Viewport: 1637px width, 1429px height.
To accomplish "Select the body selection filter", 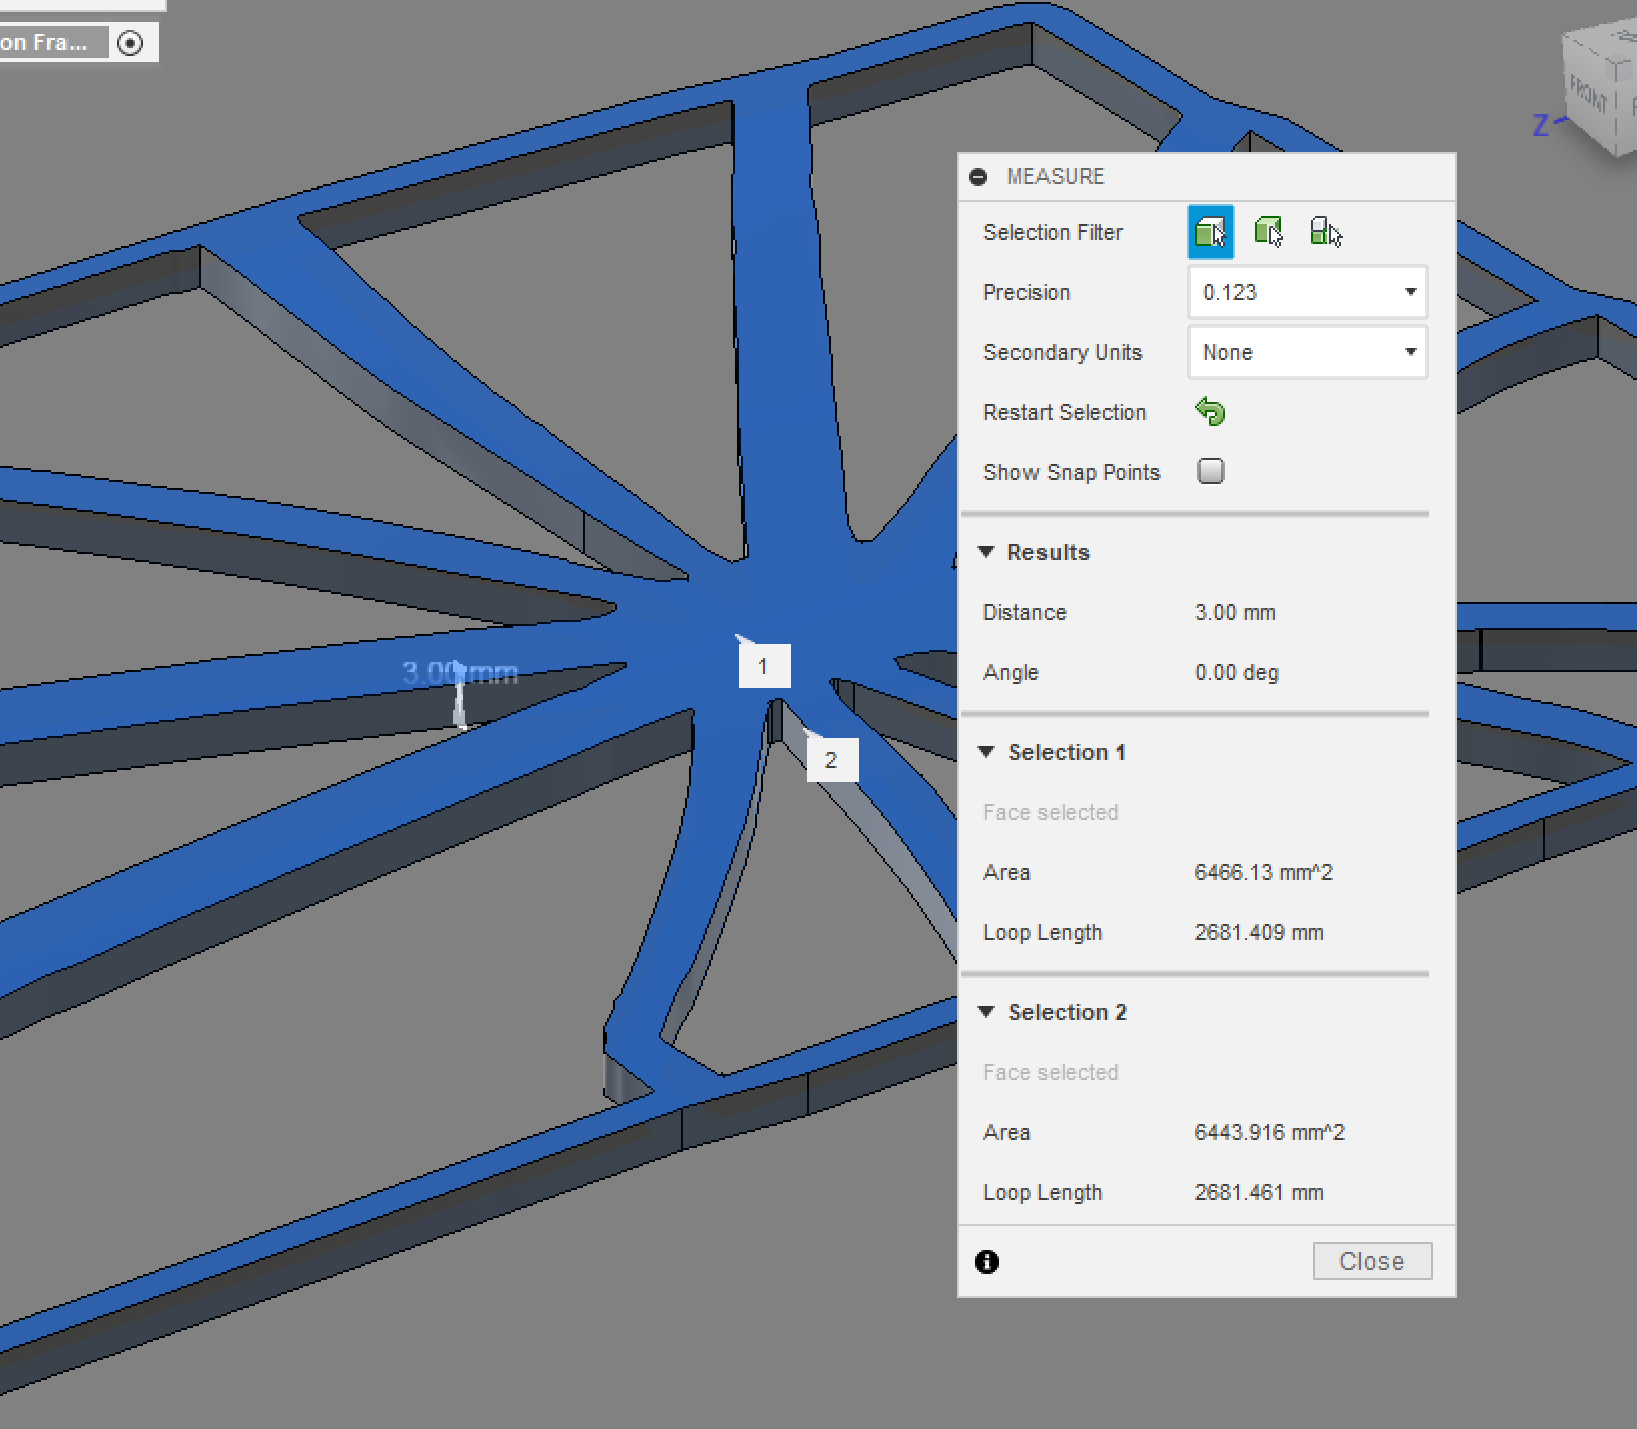I will click(1268, 231).
